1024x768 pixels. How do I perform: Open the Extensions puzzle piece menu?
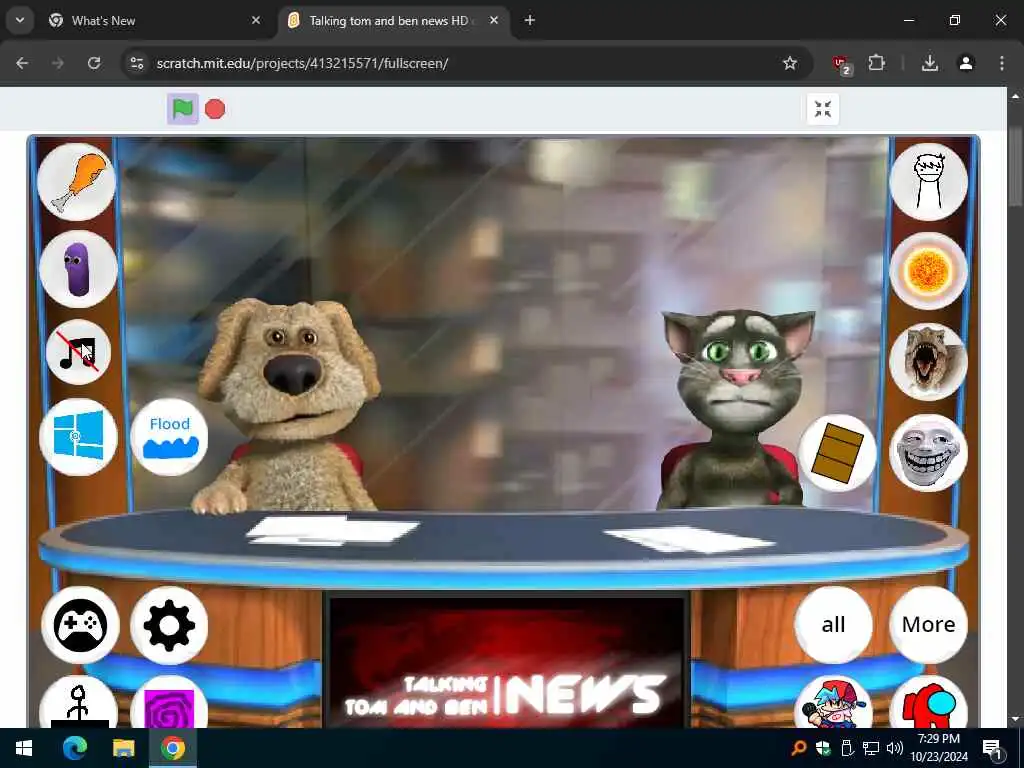[x=876, y=63]
